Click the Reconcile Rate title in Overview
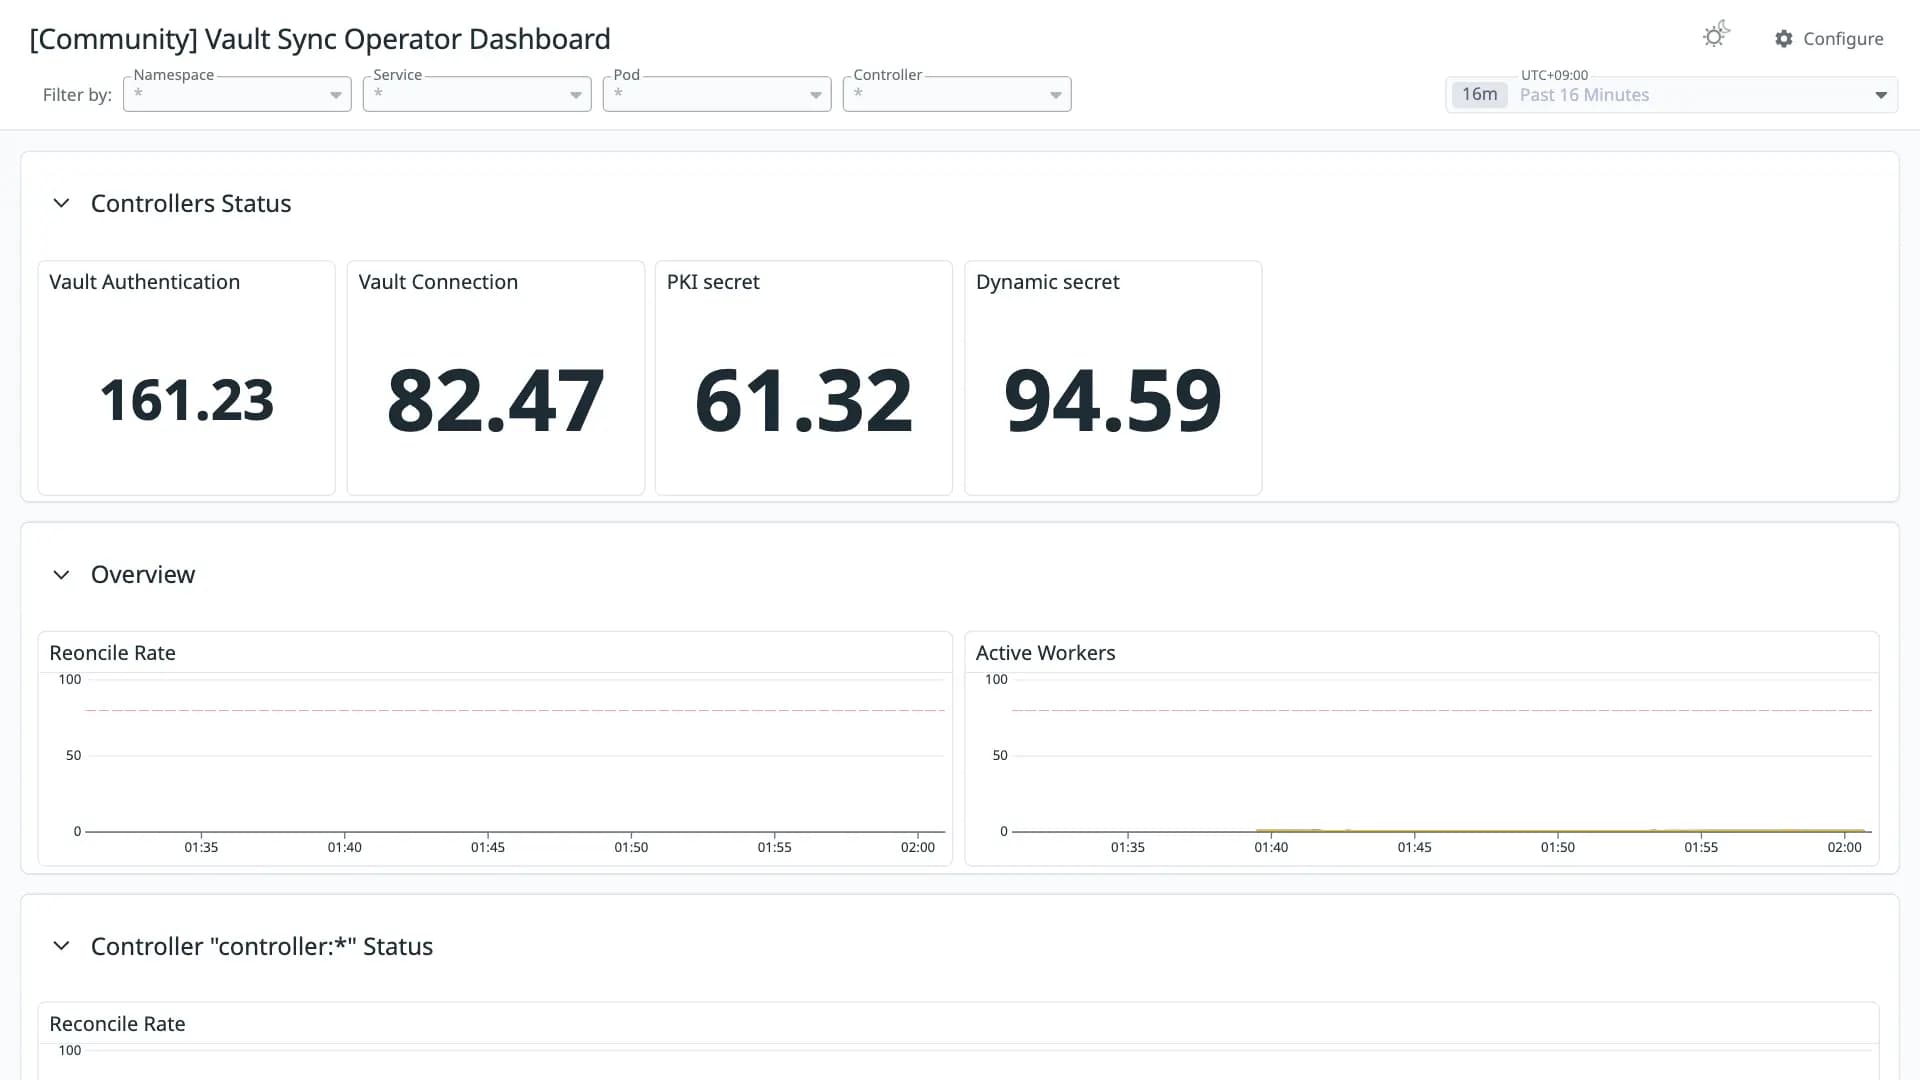Image resolution: width=1920 pixels, height=1080 pixels. pos(112,653)
